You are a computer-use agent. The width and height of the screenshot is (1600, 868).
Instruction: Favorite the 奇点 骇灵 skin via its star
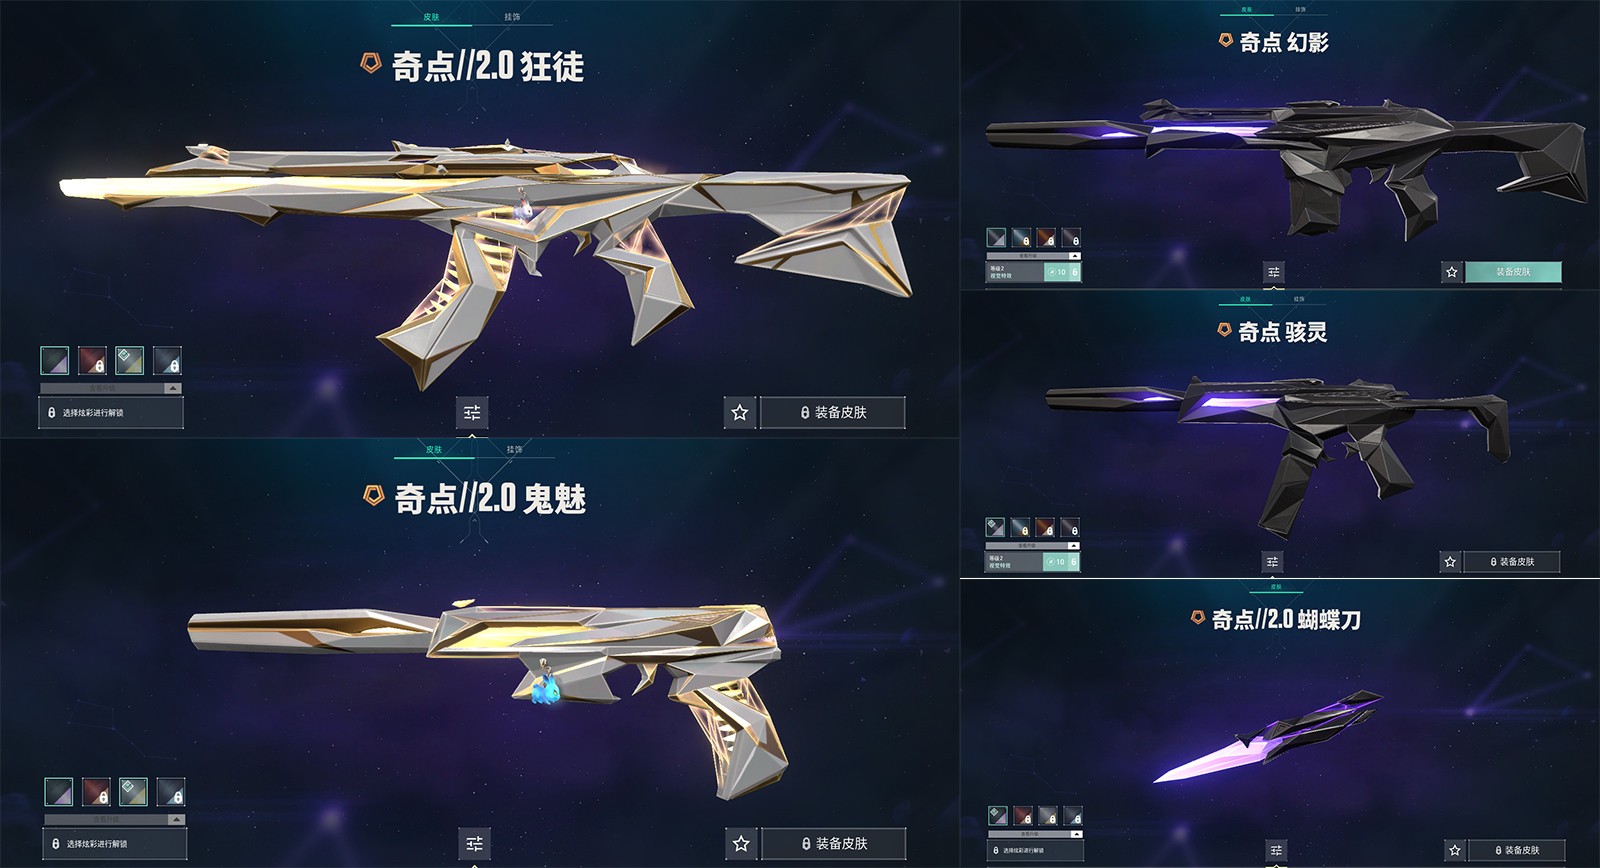tap(1450, 562)
